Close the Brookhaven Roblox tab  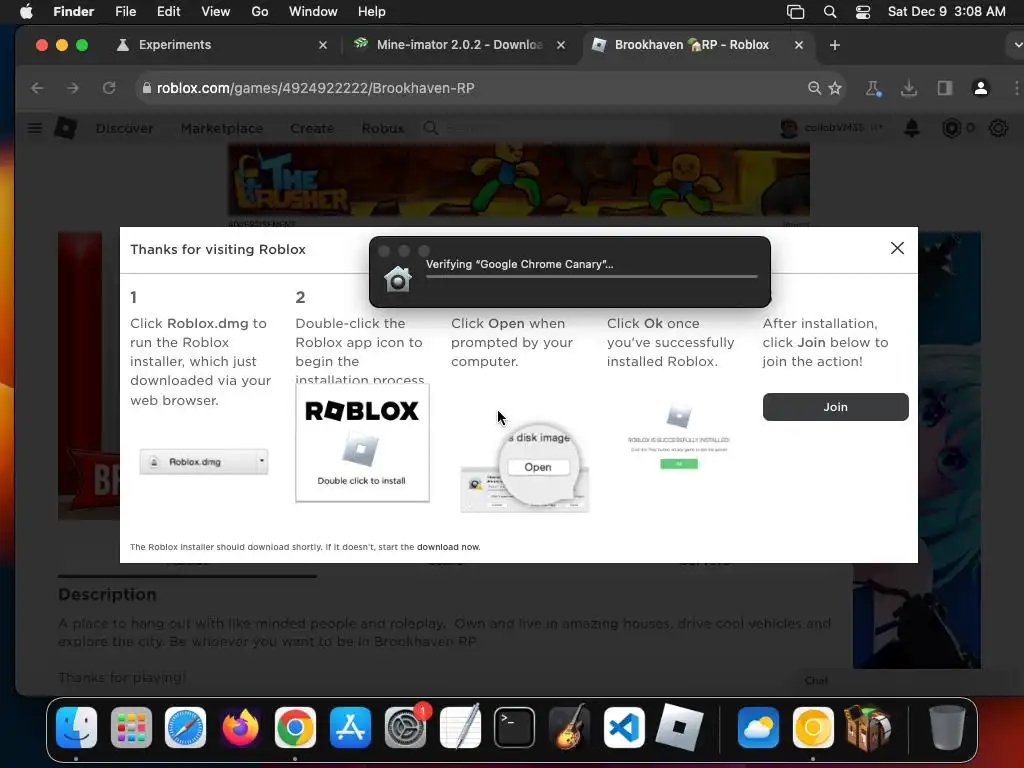pyautogui.click(x=799, y=45)
